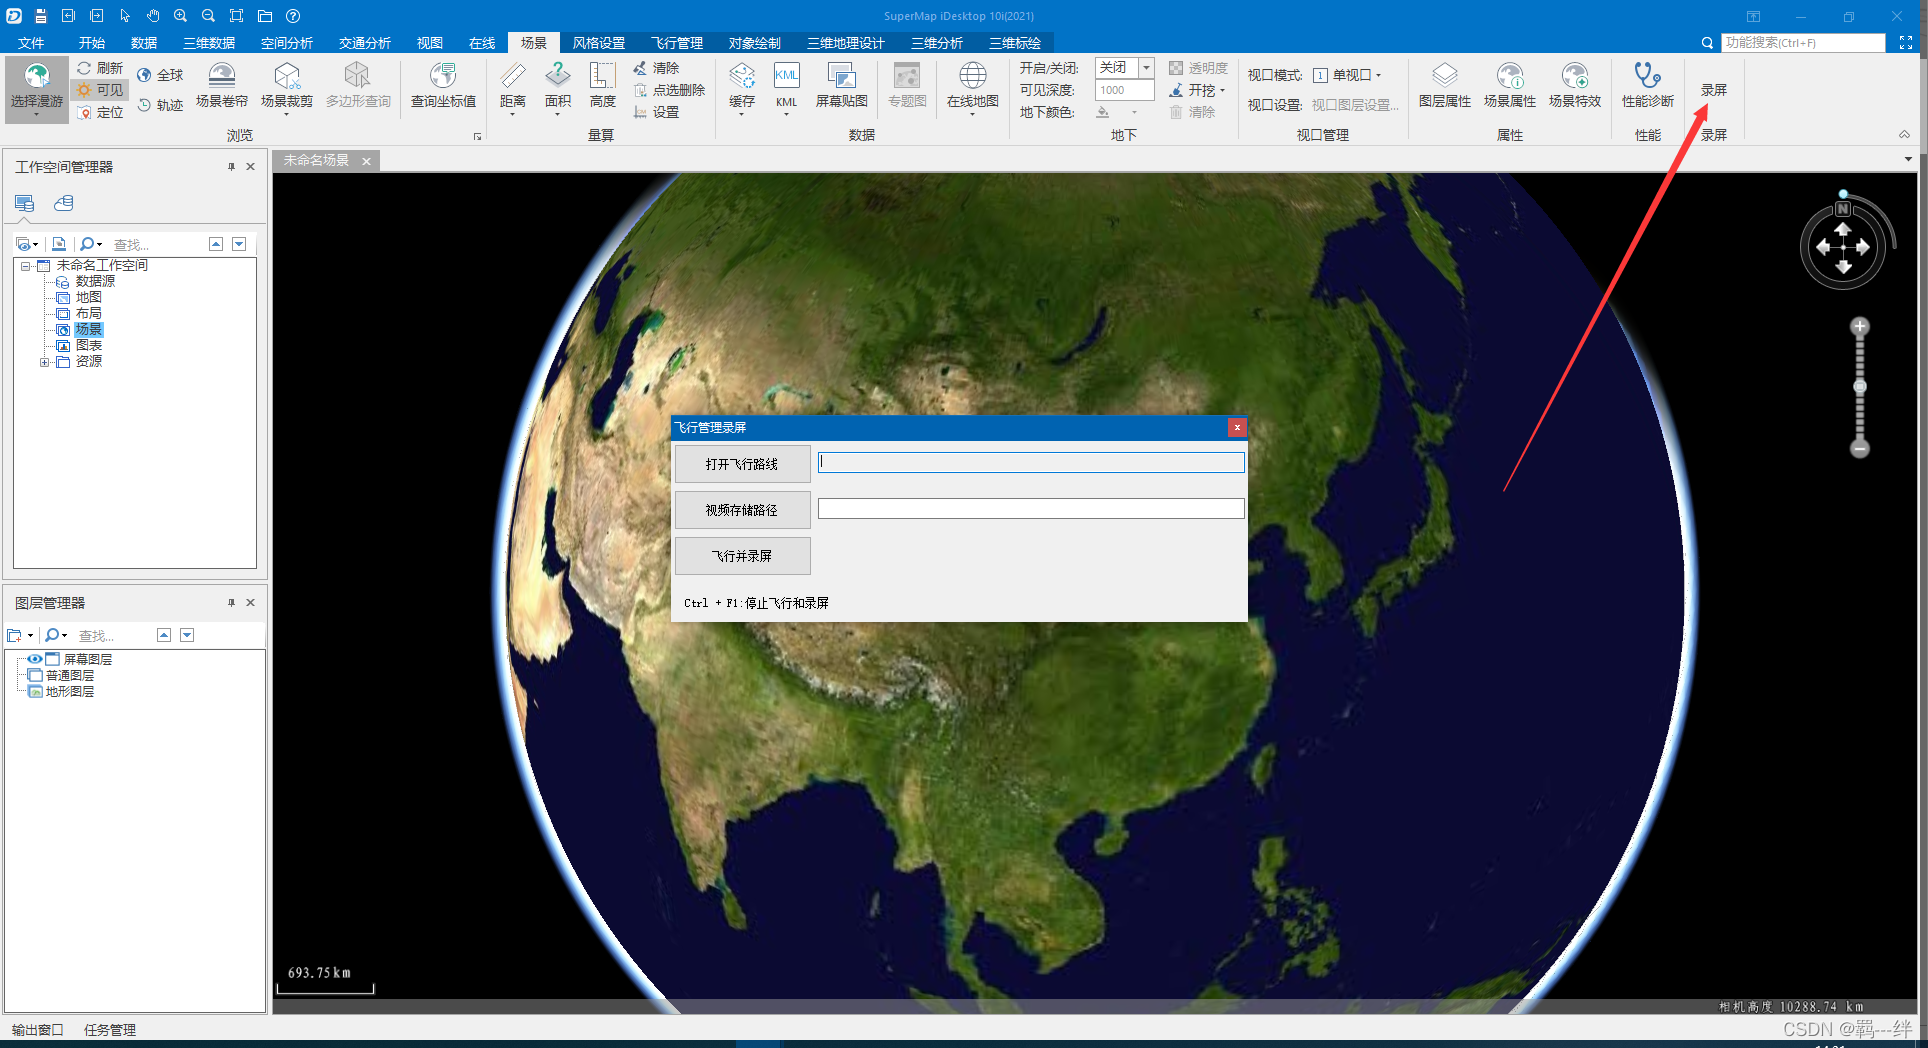Click the video storage path input field
Viewport: 1928px width, 1048px height.
point(1031,508)
